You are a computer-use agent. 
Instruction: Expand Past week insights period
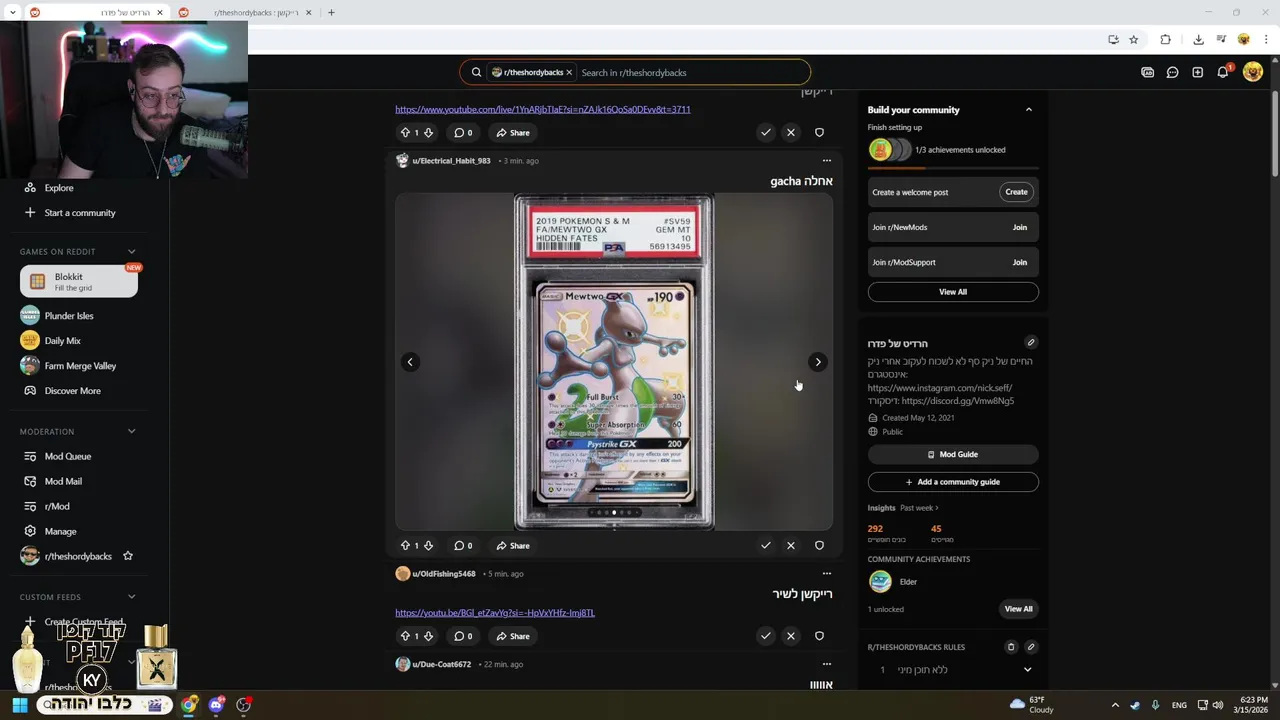click(919, 508)
